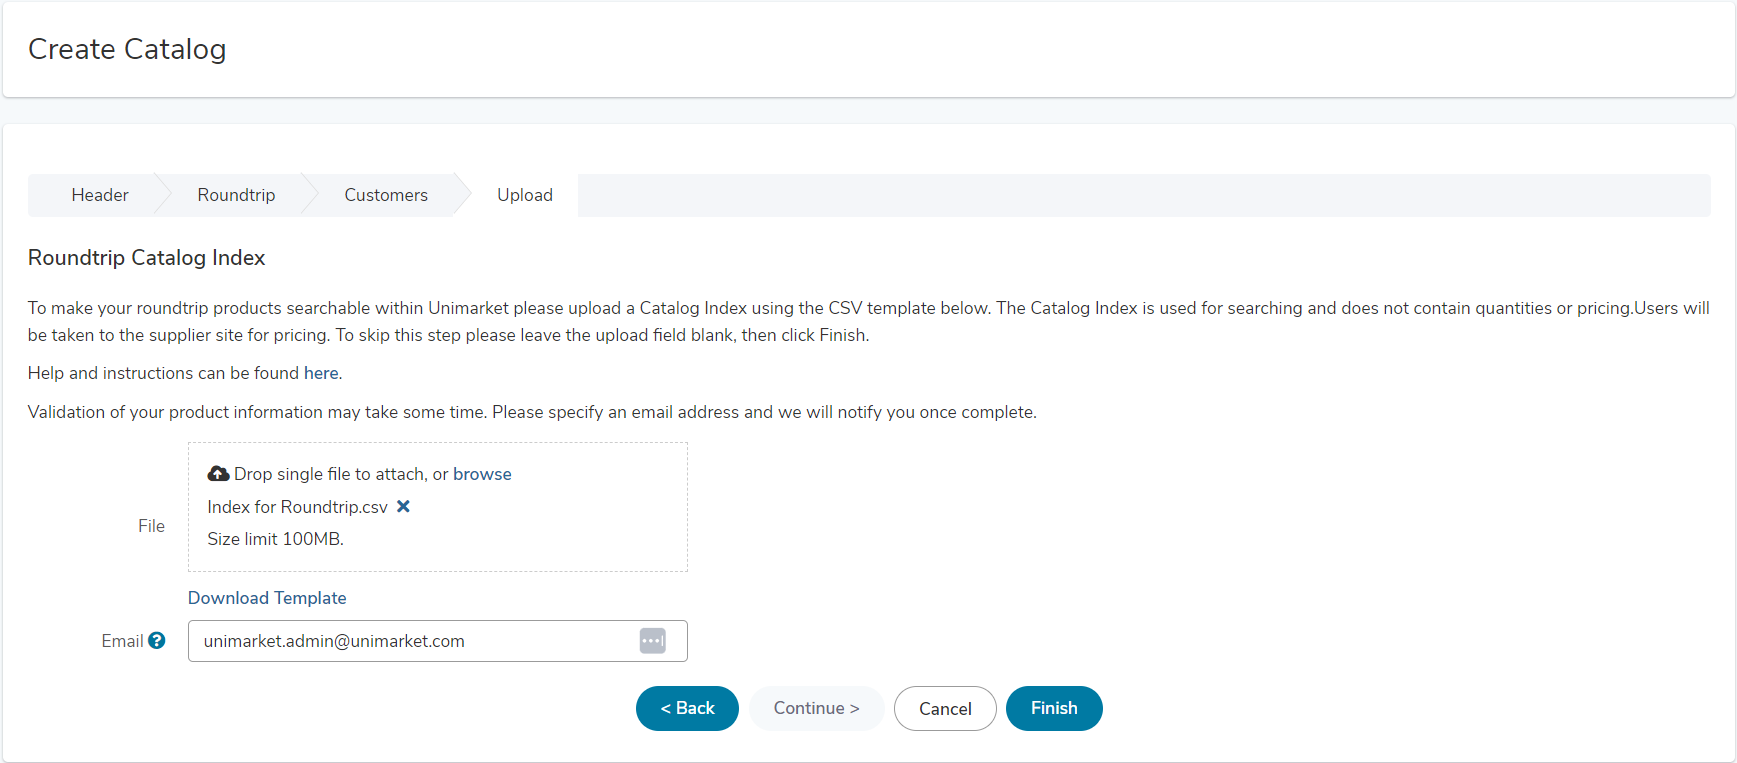
Task: Click the attached file name Index for Roundtrip.csv
Action: pos(297,507)
